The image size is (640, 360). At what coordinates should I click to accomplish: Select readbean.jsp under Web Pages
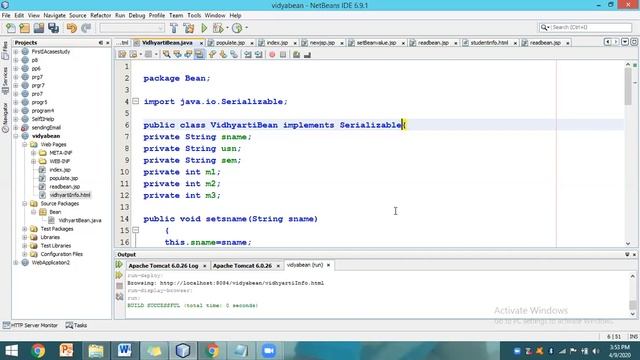pos(64,187)
